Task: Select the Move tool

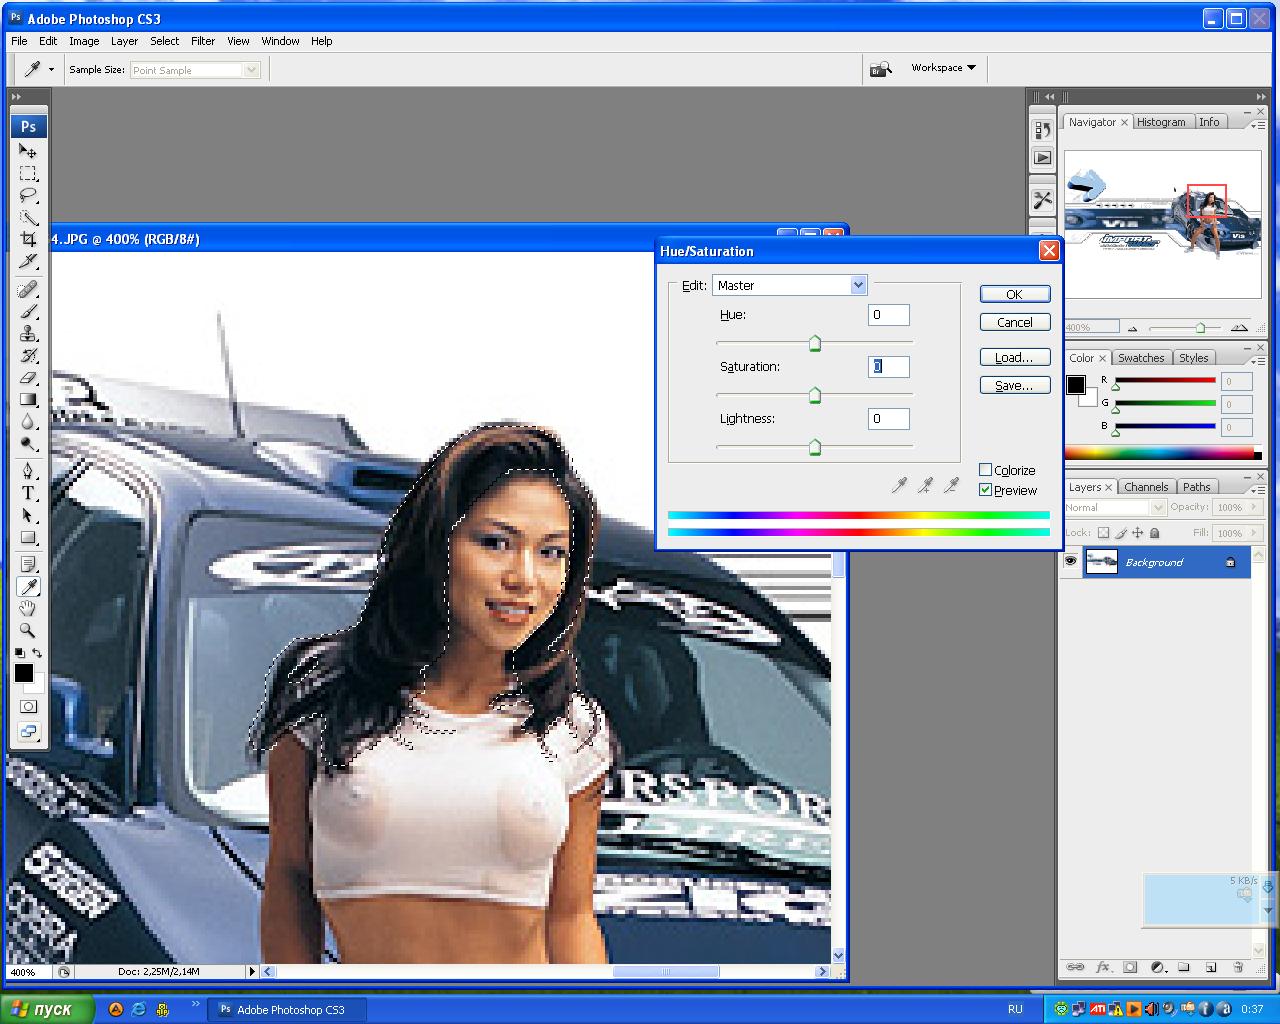Action: click(28, 151)
